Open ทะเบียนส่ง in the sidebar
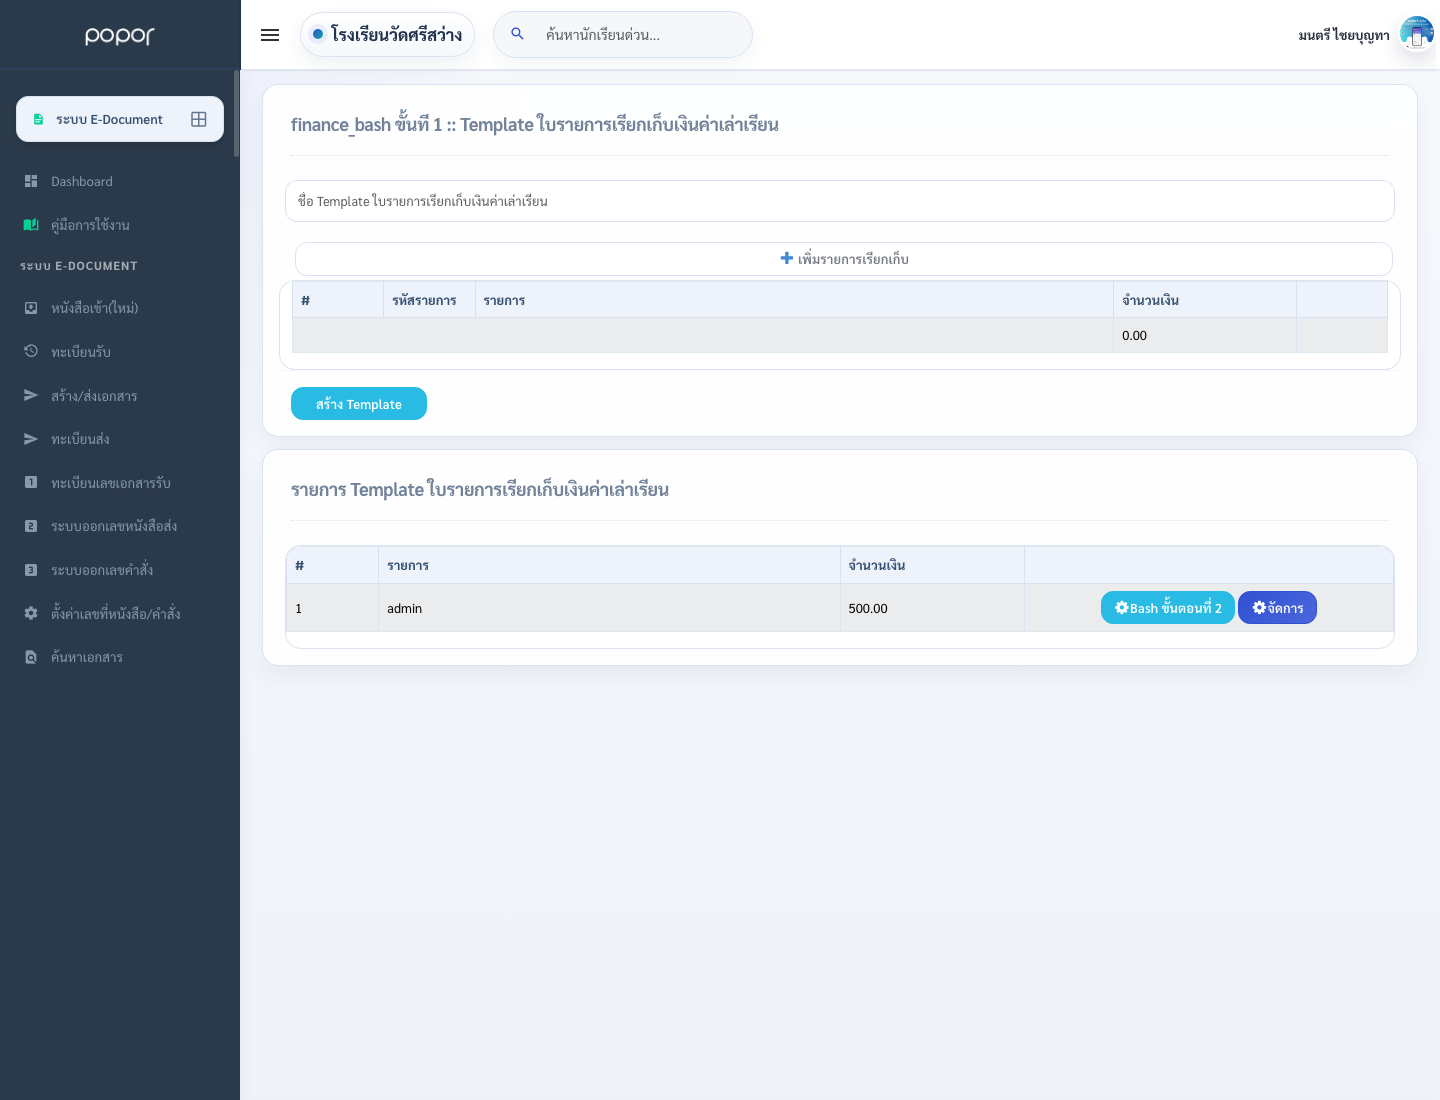This screenshot has height=1100, width=1440. (x=80, y=439)
